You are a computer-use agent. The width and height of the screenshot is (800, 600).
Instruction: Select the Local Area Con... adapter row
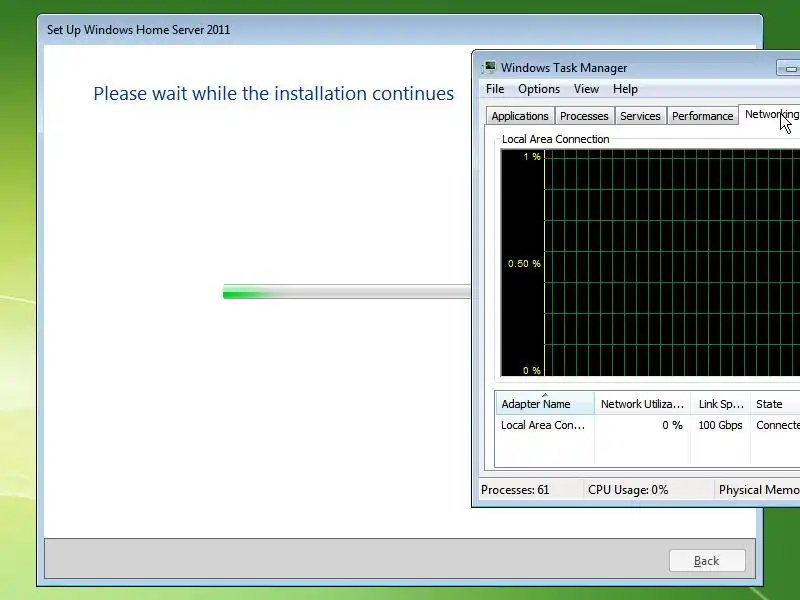[647, 425]
